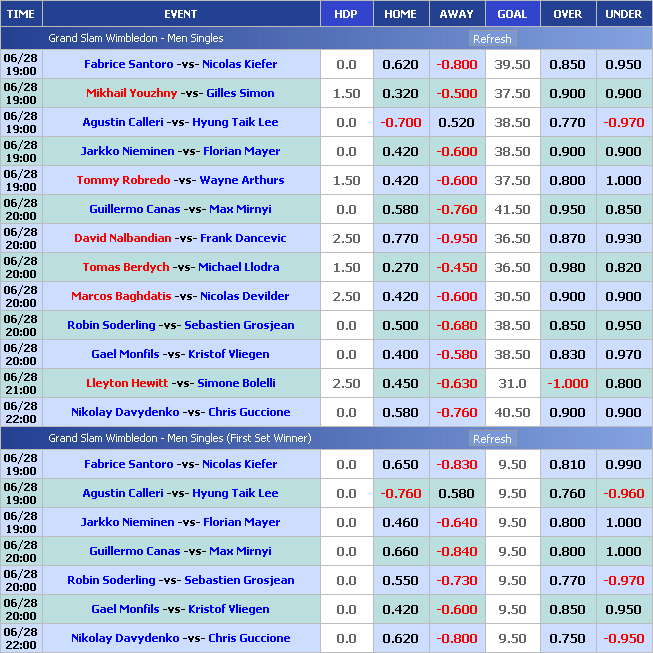Select first set away odds -0.840 for Canas match
The height and width of the screenshot is (653, 653).
[x=456, y=551]
